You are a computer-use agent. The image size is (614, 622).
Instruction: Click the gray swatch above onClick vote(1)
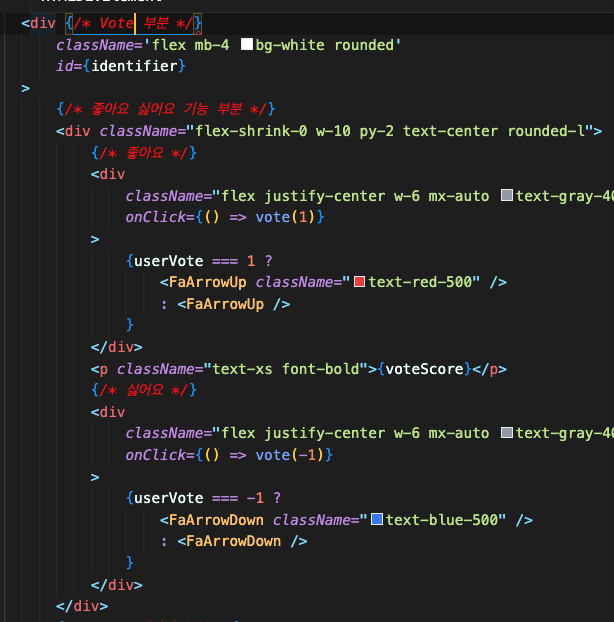pos(507,195)
